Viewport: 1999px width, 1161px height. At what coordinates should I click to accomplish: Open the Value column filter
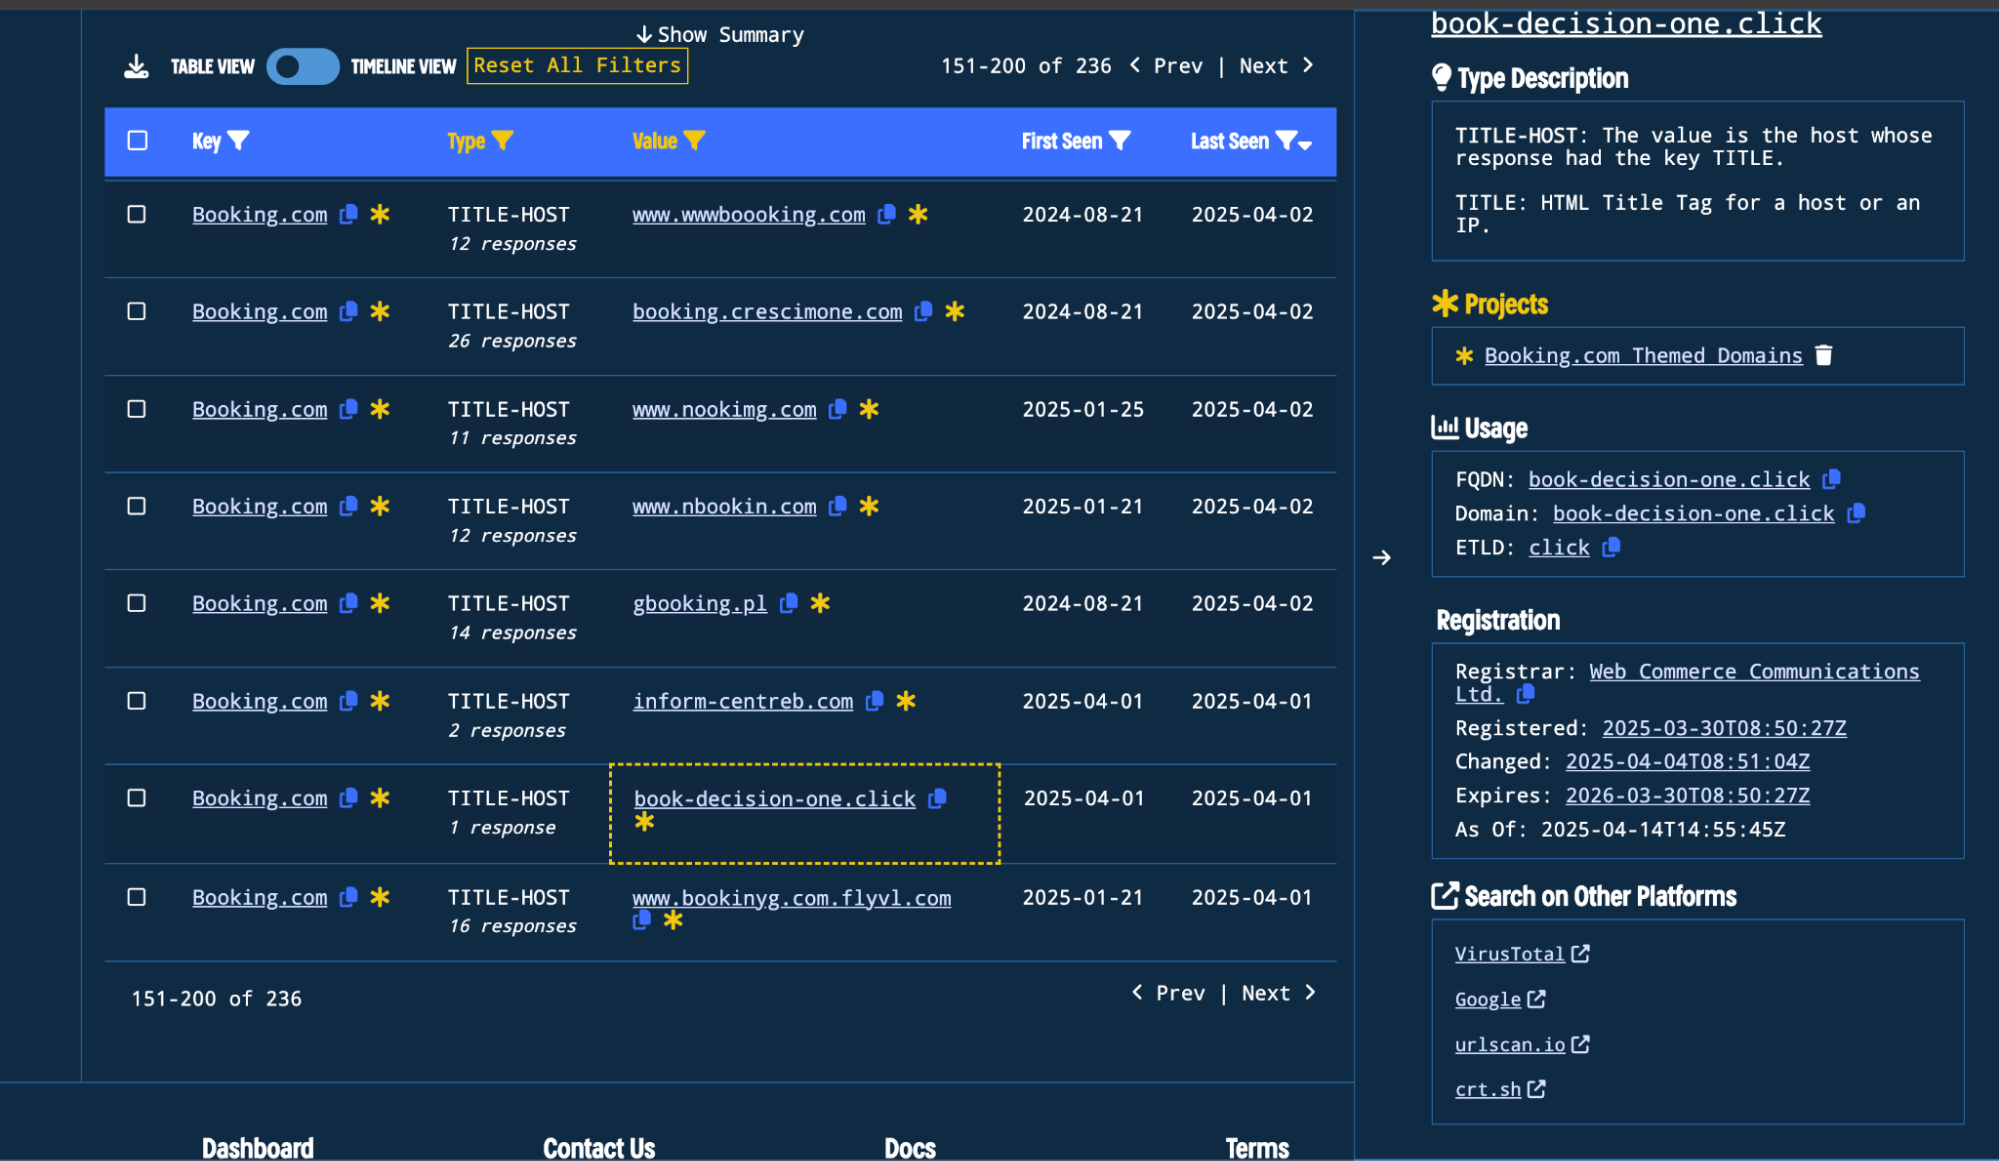point(697,141)
